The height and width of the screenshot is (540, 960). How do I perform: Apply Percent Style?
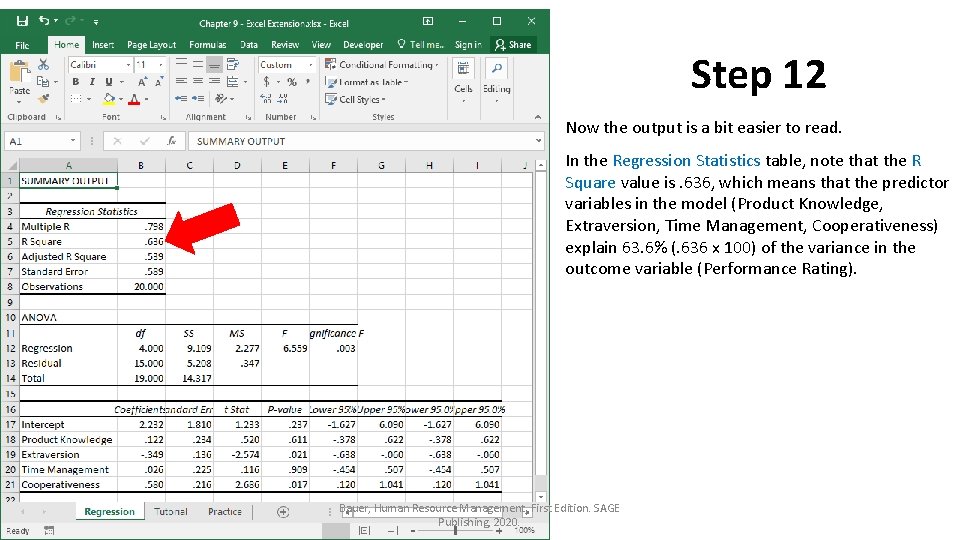tap(292, 81)
